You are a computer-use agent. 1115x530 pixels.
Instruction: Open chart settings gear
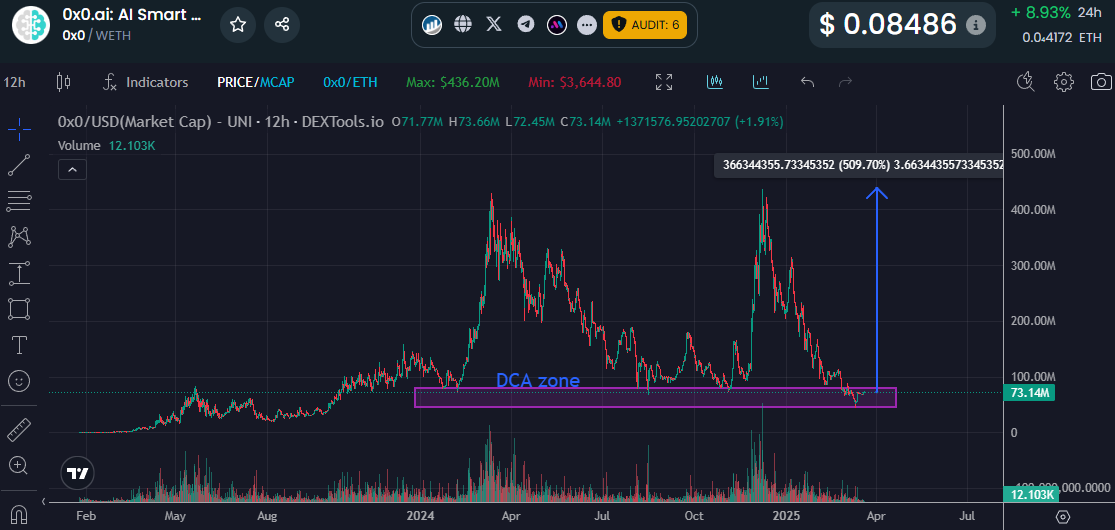tap(1064, 83)
